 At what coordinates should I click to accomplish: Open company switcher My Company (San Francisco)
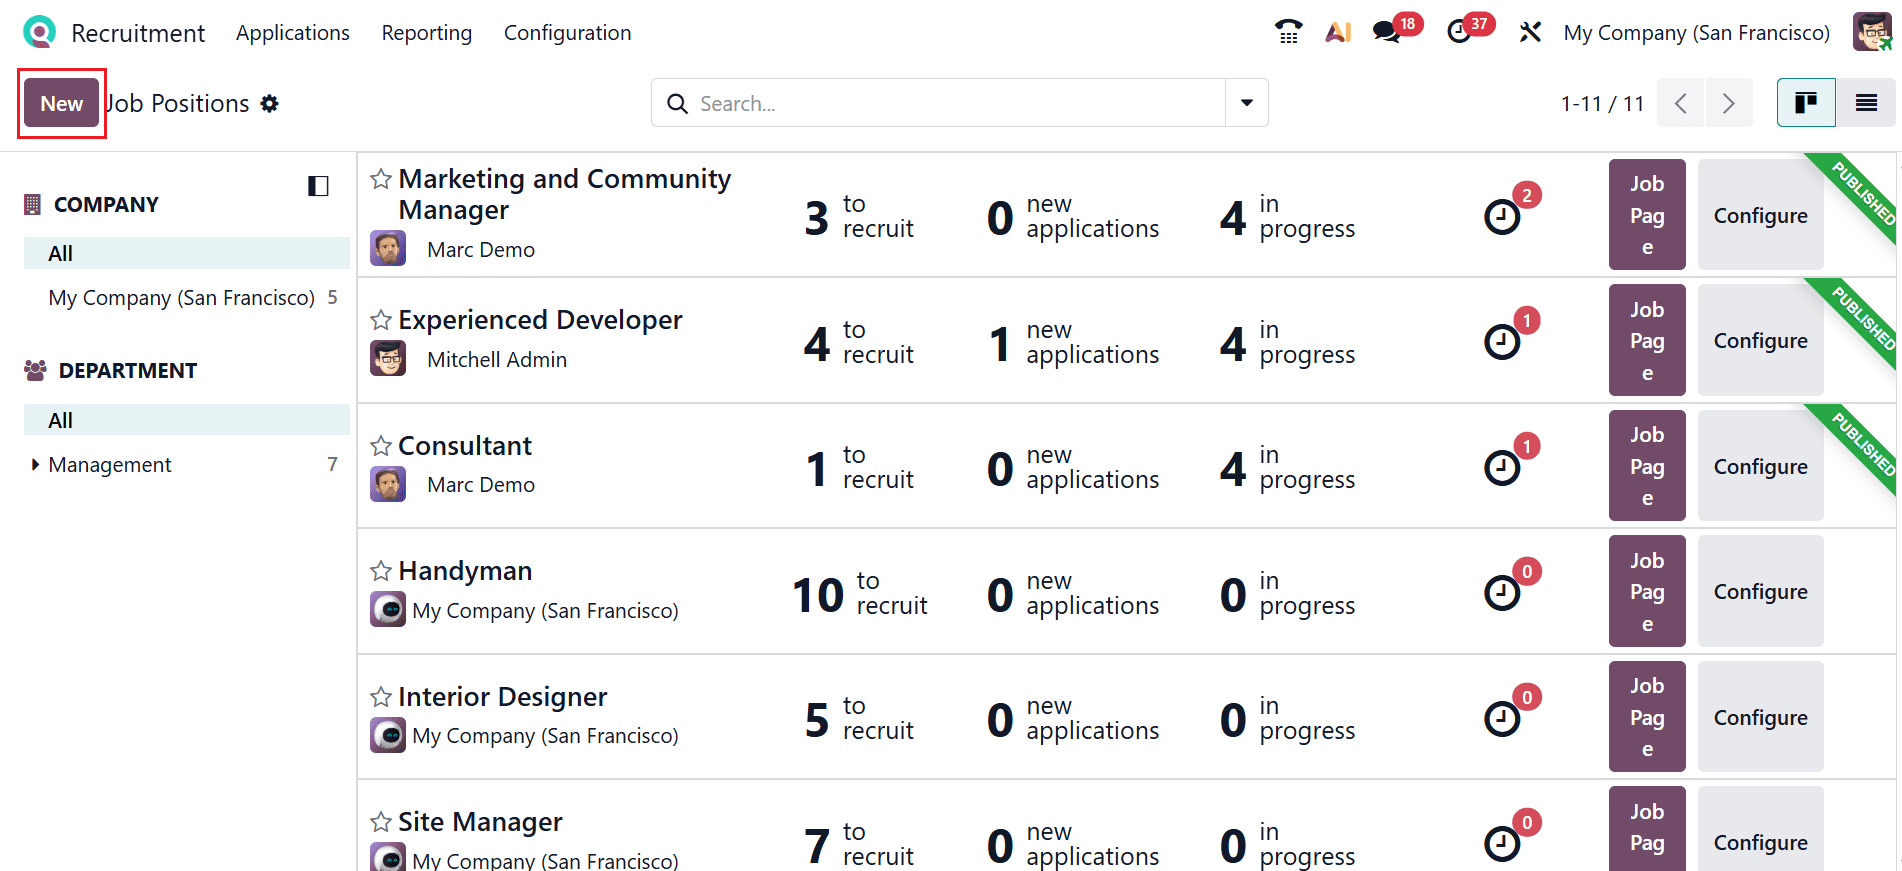pyautogui.click(x=1697, y=33)
